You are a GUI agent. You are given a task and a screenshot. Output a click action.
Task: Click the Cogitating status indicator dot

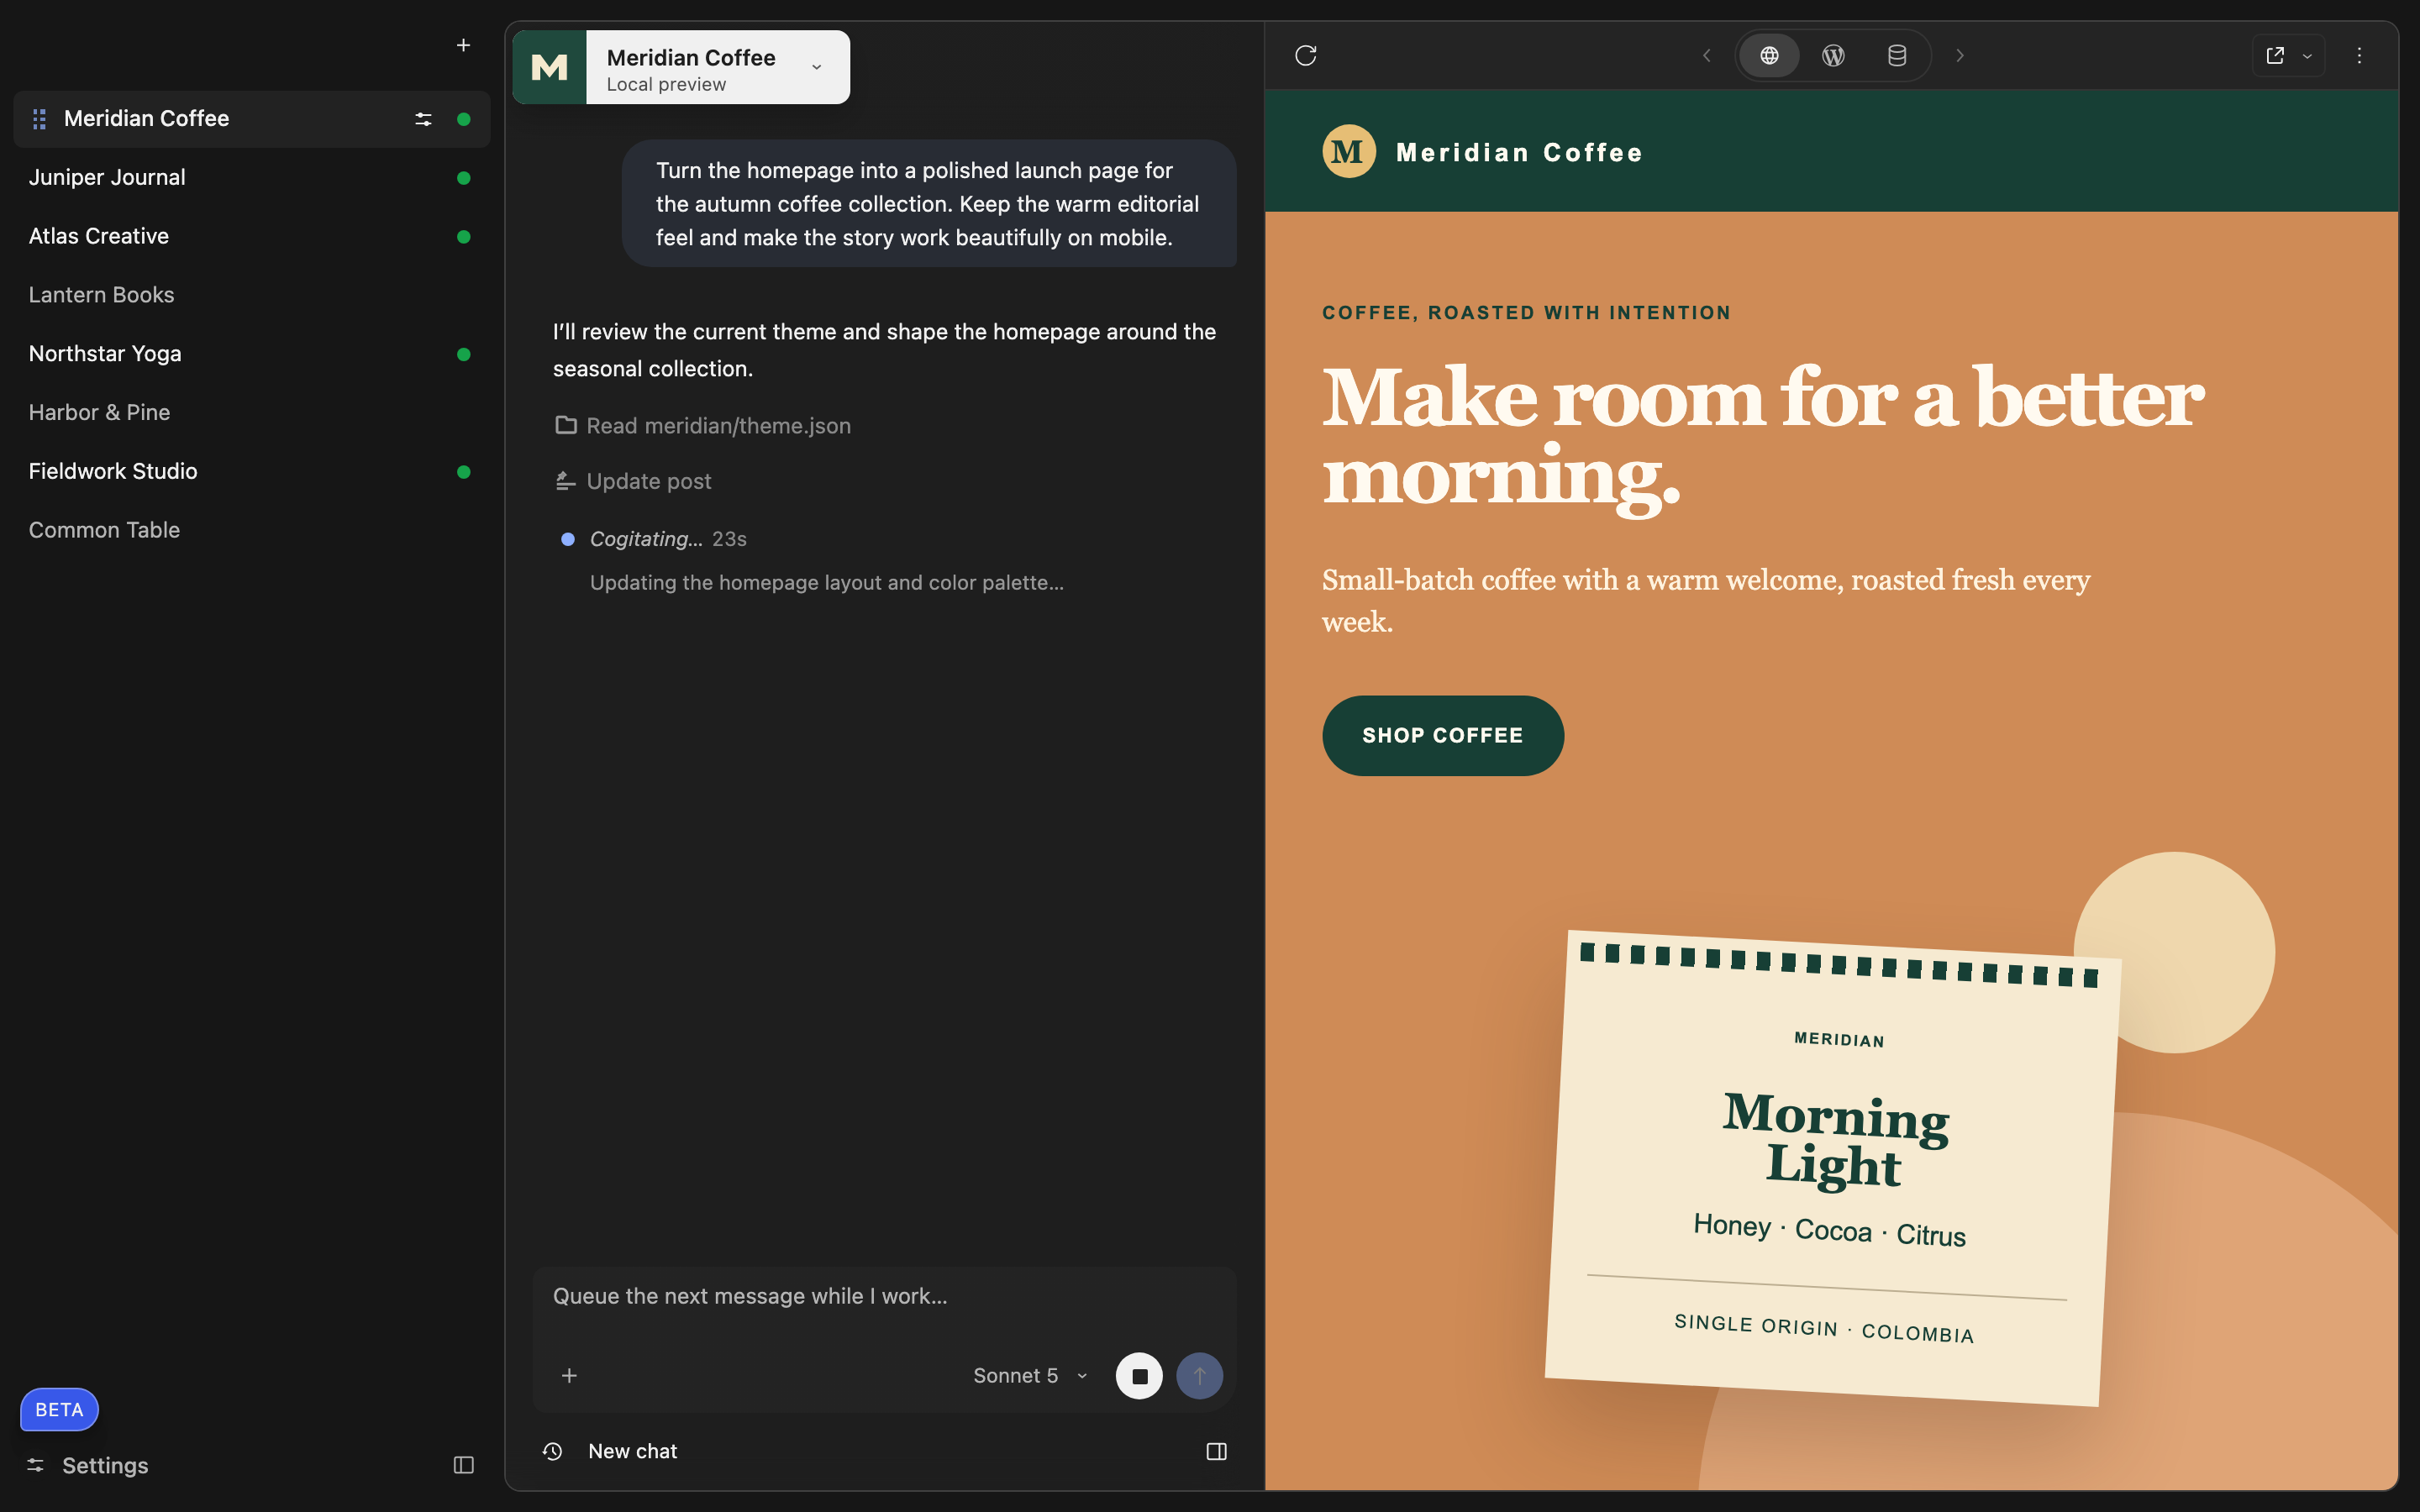pos(568,539)
